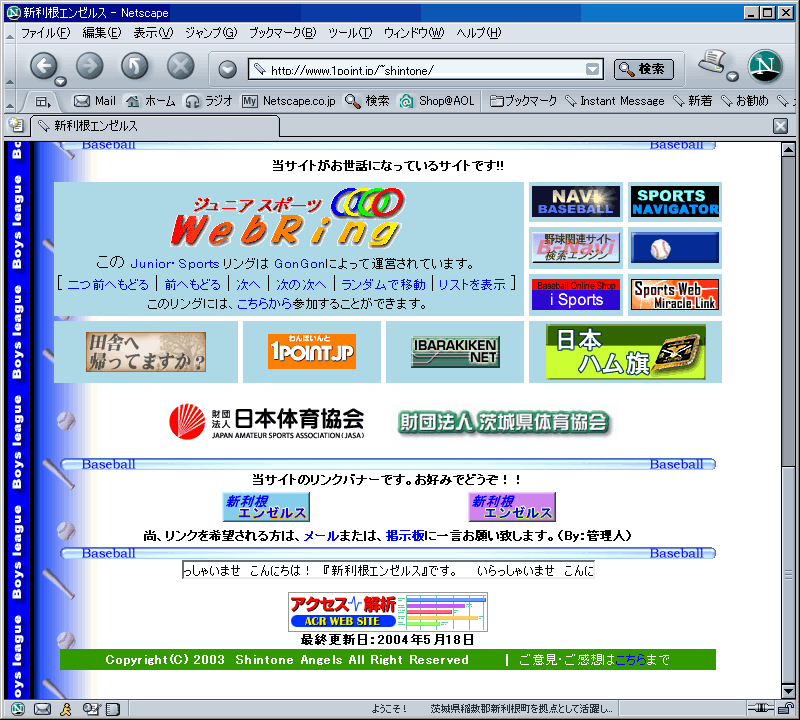Open the Back button history dropdown
This screenshot has height=720, width=800.
[x=61, y=81]
